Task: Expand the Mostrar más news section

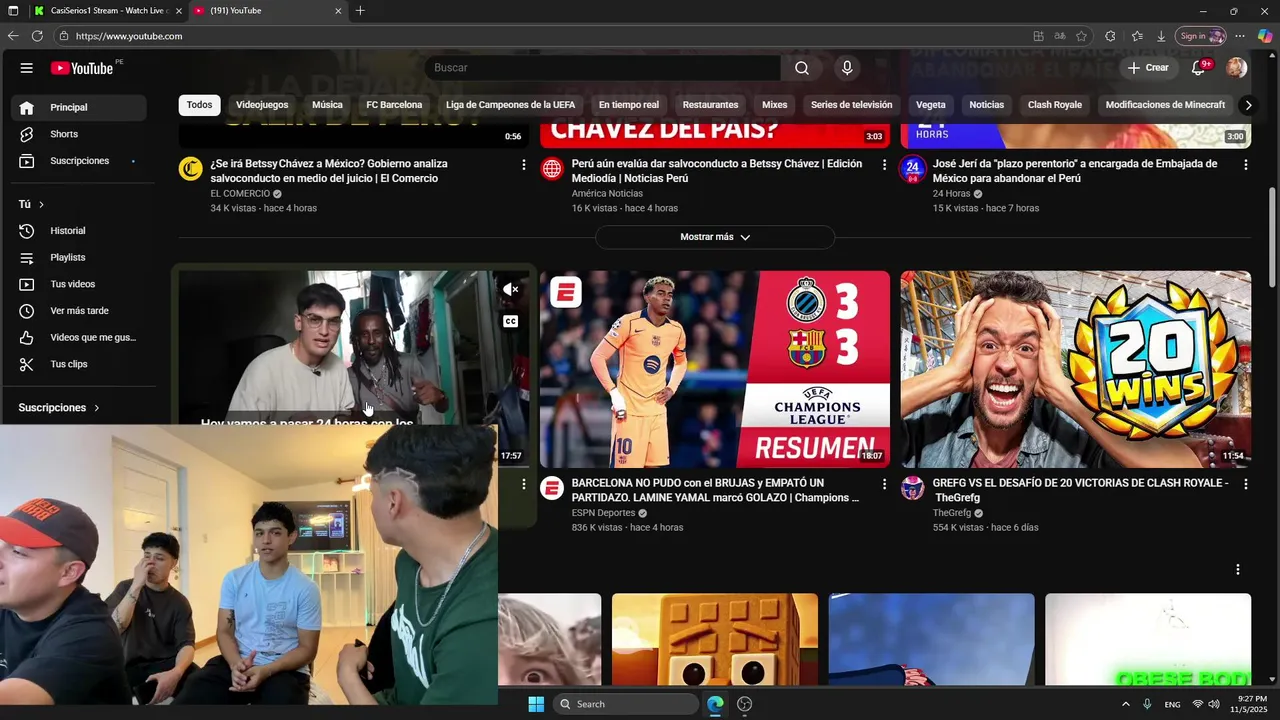Action: pos(715,237)
